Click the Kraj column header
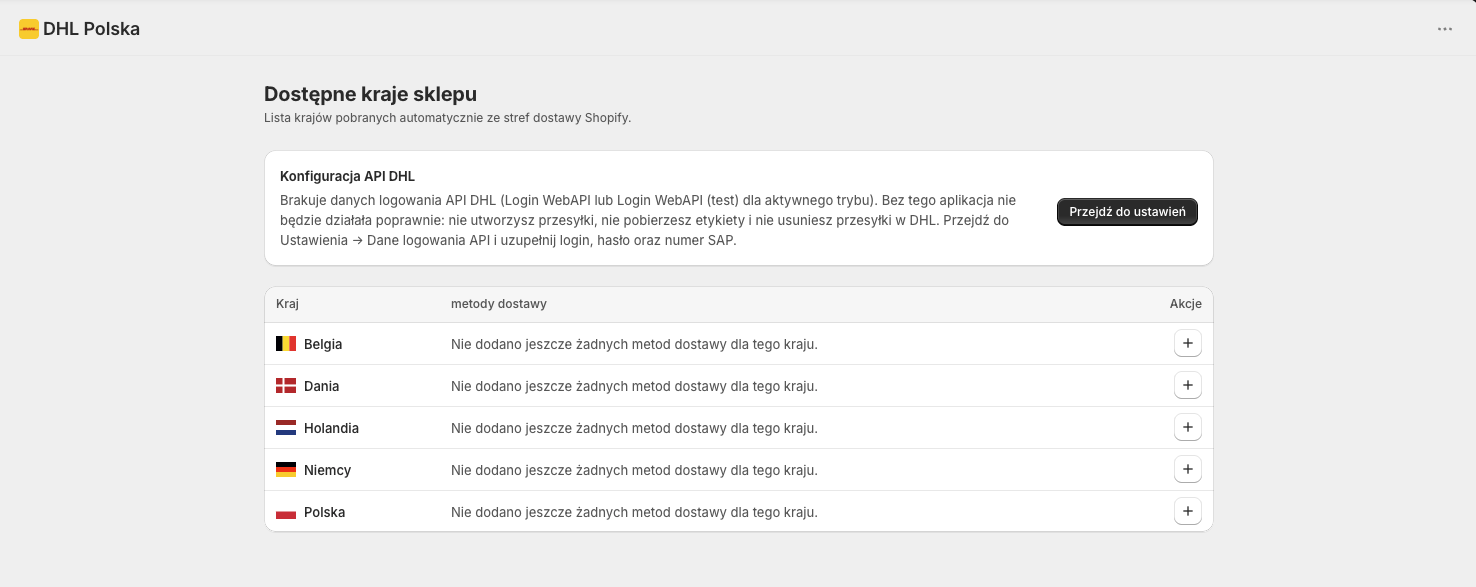The height and width of the screenshot is (587, 1476). pyautogui.click(x=288, y=304)
